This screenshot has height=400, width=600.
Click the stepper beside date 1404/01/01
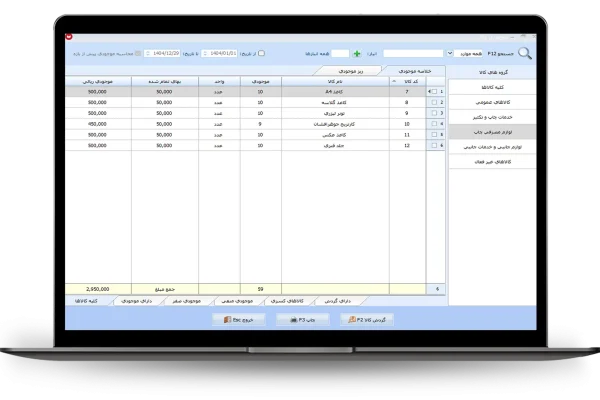(x=205, y=53)
